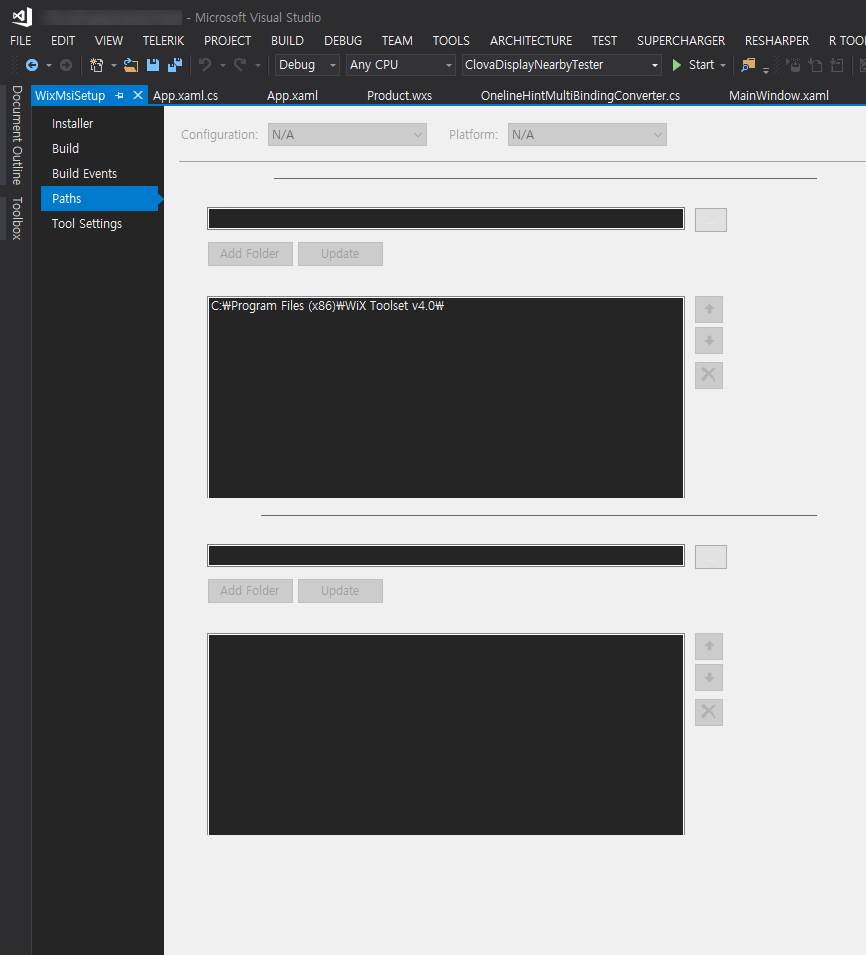866x955 pixels.
Task: Click the Save floppy disk icon
Action: pyautogui.click(x=153, y=65)
